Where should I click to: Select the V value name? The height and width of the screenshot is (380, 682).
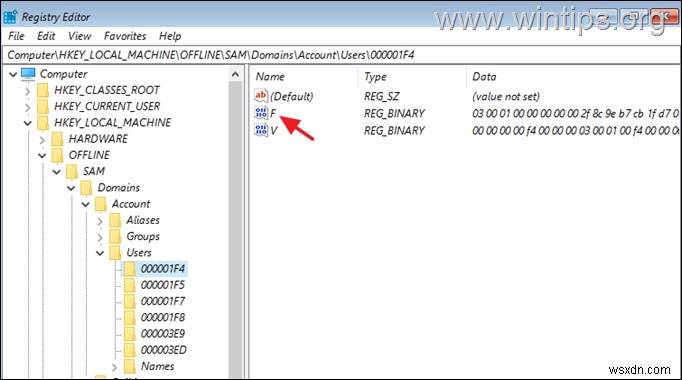pyautogui.click(x=274, y=130)
